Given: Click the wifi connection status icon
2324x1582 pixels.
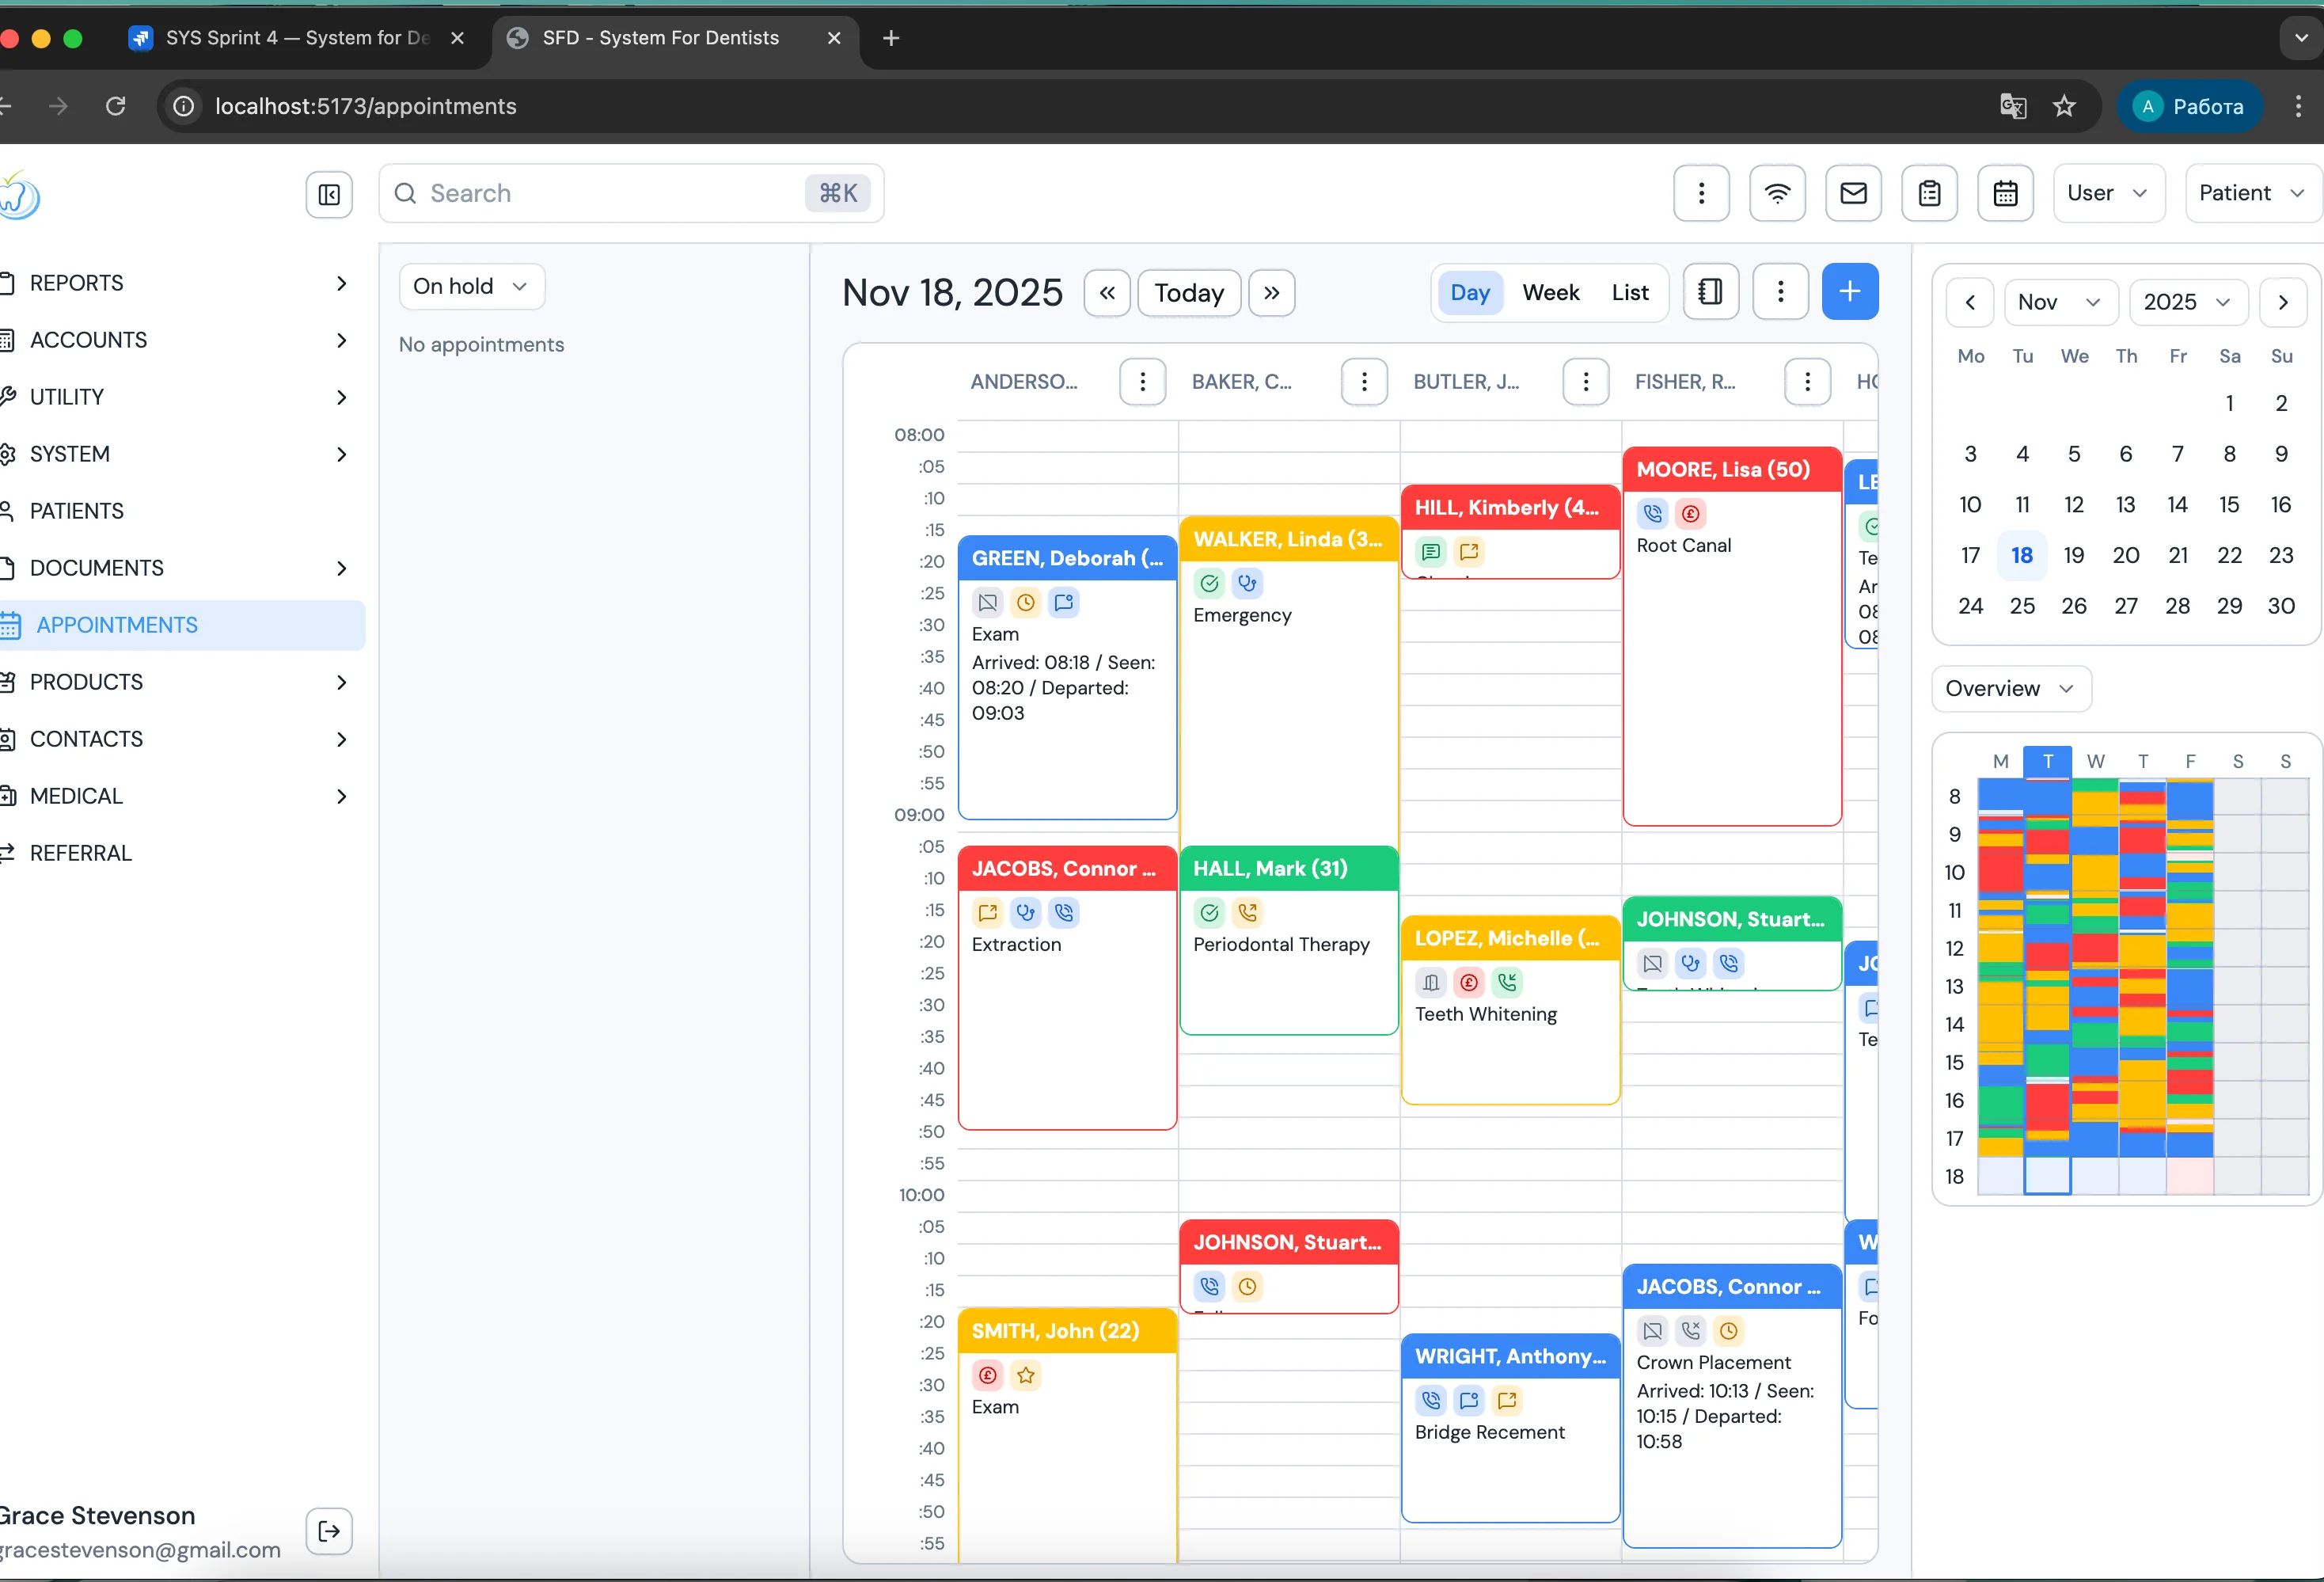Looking at the screenshot, I should point(1777,193).
